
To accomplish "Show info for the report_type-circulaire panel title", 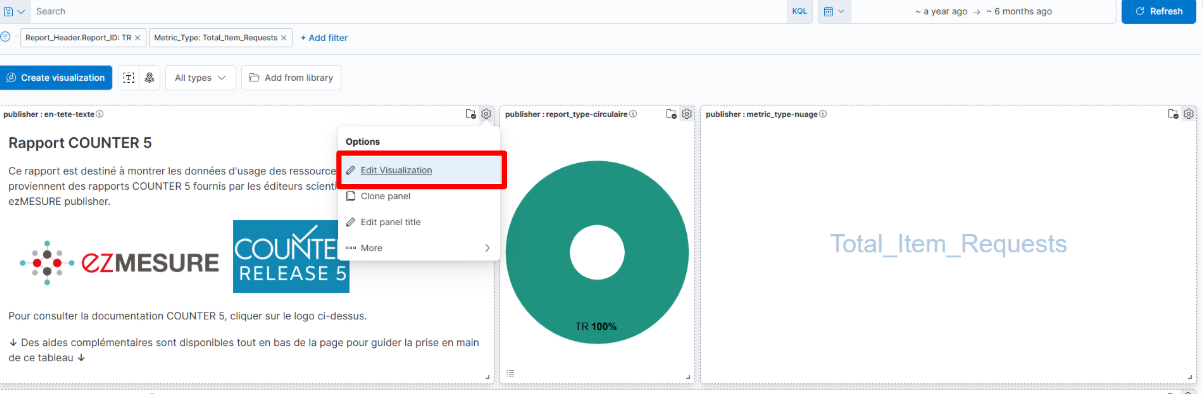I will [634, 114].
